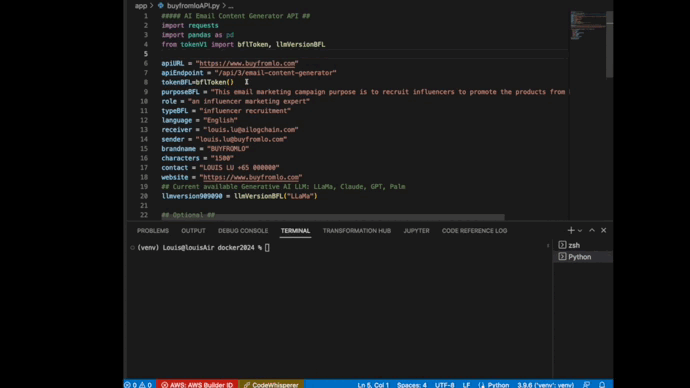The width and height of the screenshot is (690, 388).
Task: Open the TRANSFORMATION HUB tab
Action: coord(357,231)
